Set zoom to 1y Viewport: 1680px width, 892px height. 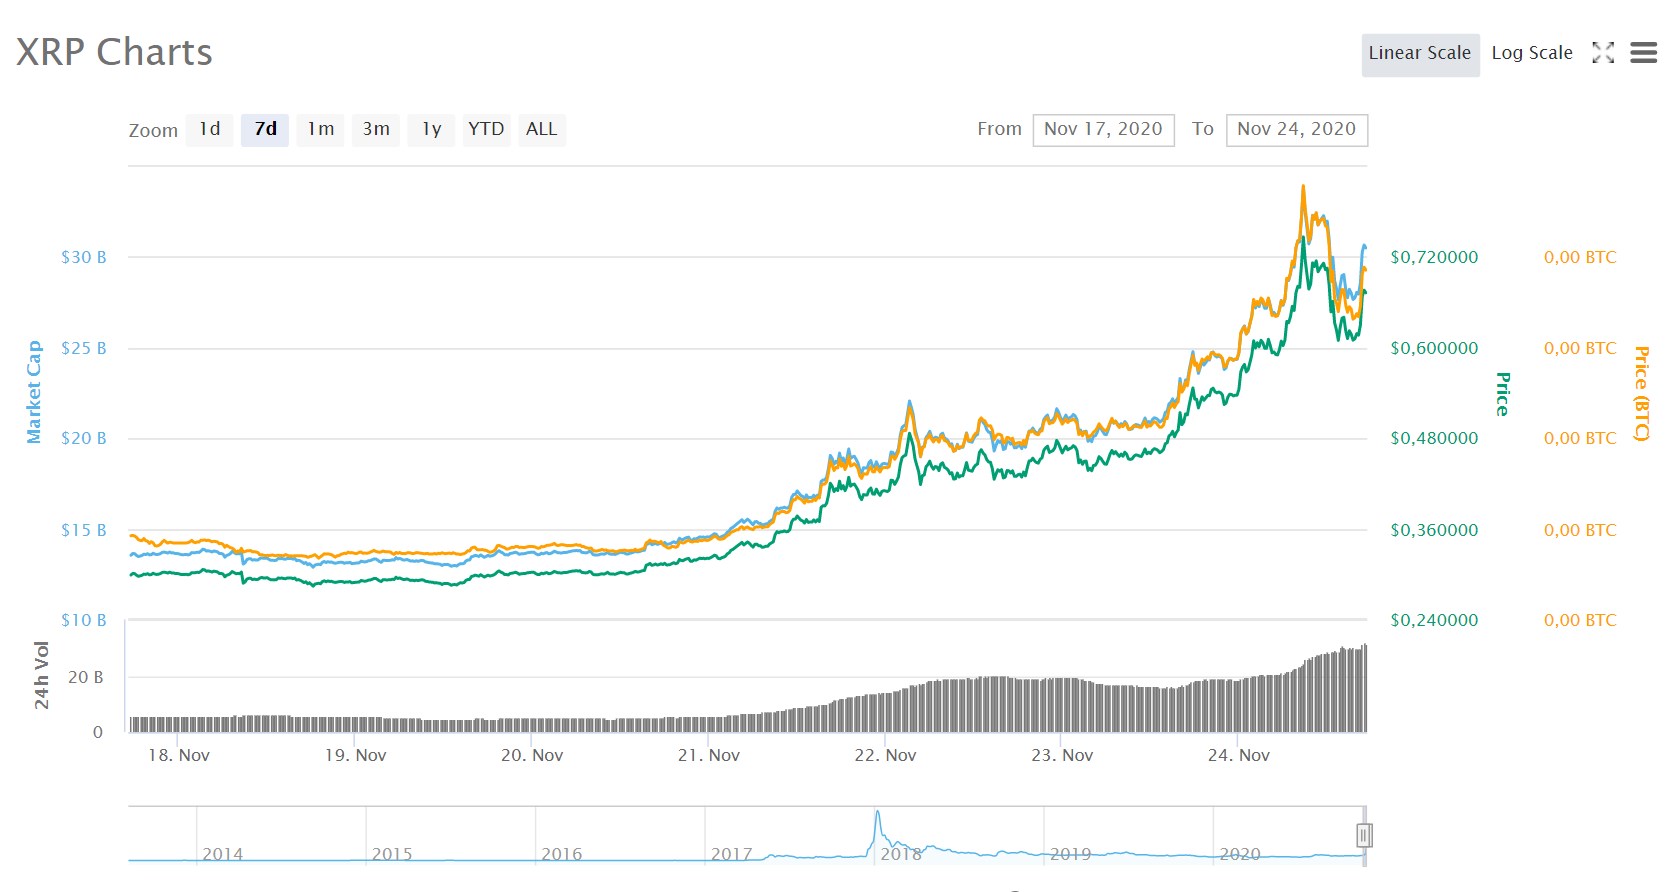coord(431,129)
